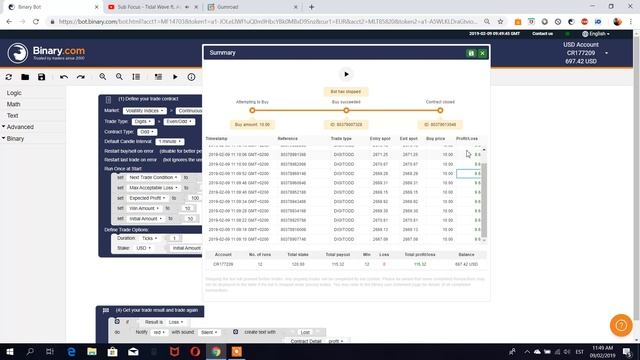Click the Contact us link
The width and height of the screenshot is (640, 360).
542,33
